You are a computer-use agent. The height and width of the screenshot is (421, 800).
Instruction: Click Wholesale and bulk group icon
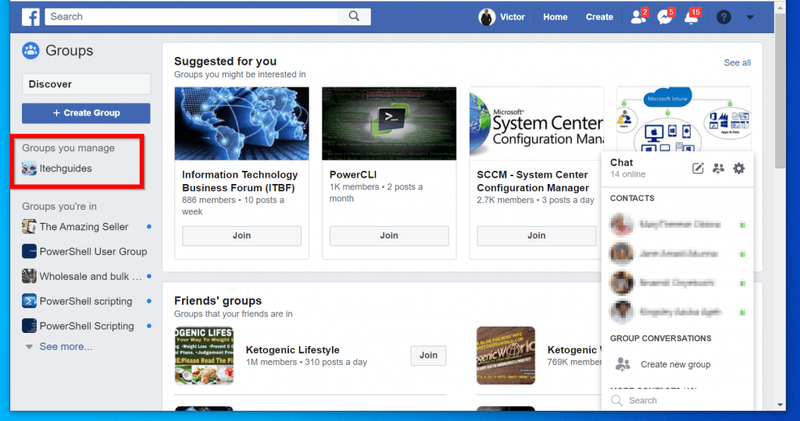tap(29, 276)
